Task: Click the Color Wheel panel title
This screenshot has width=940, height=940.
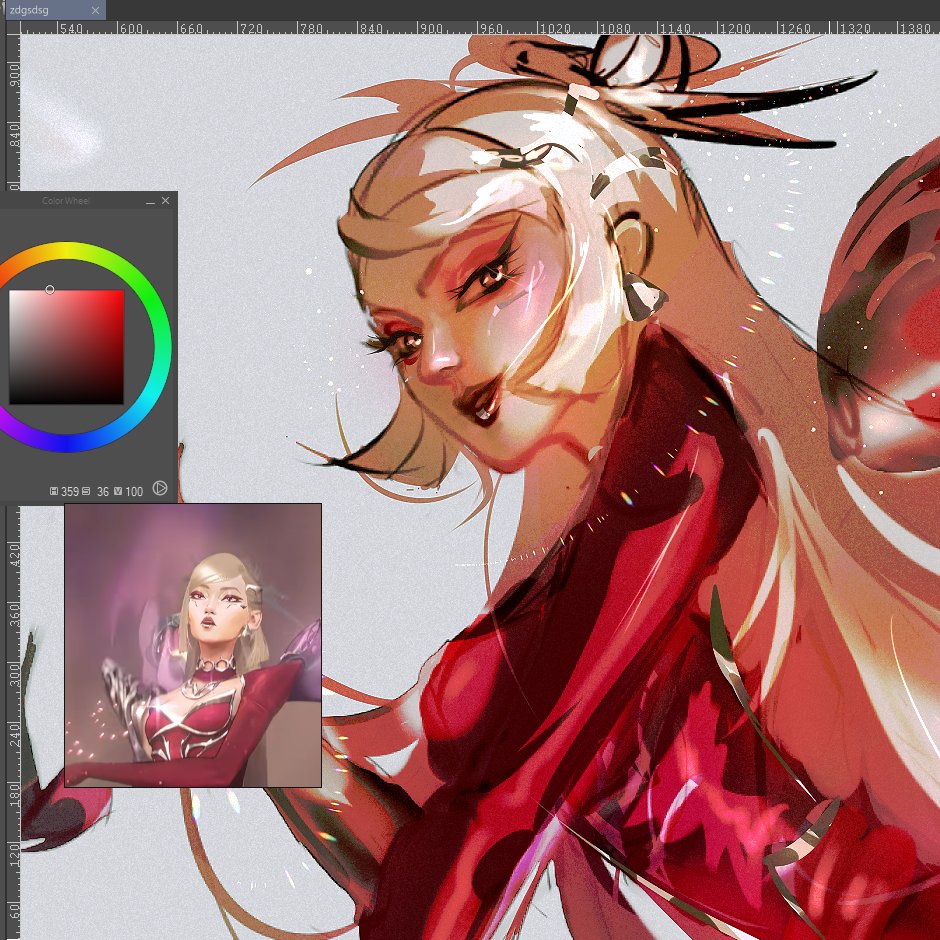Action: 66,201
